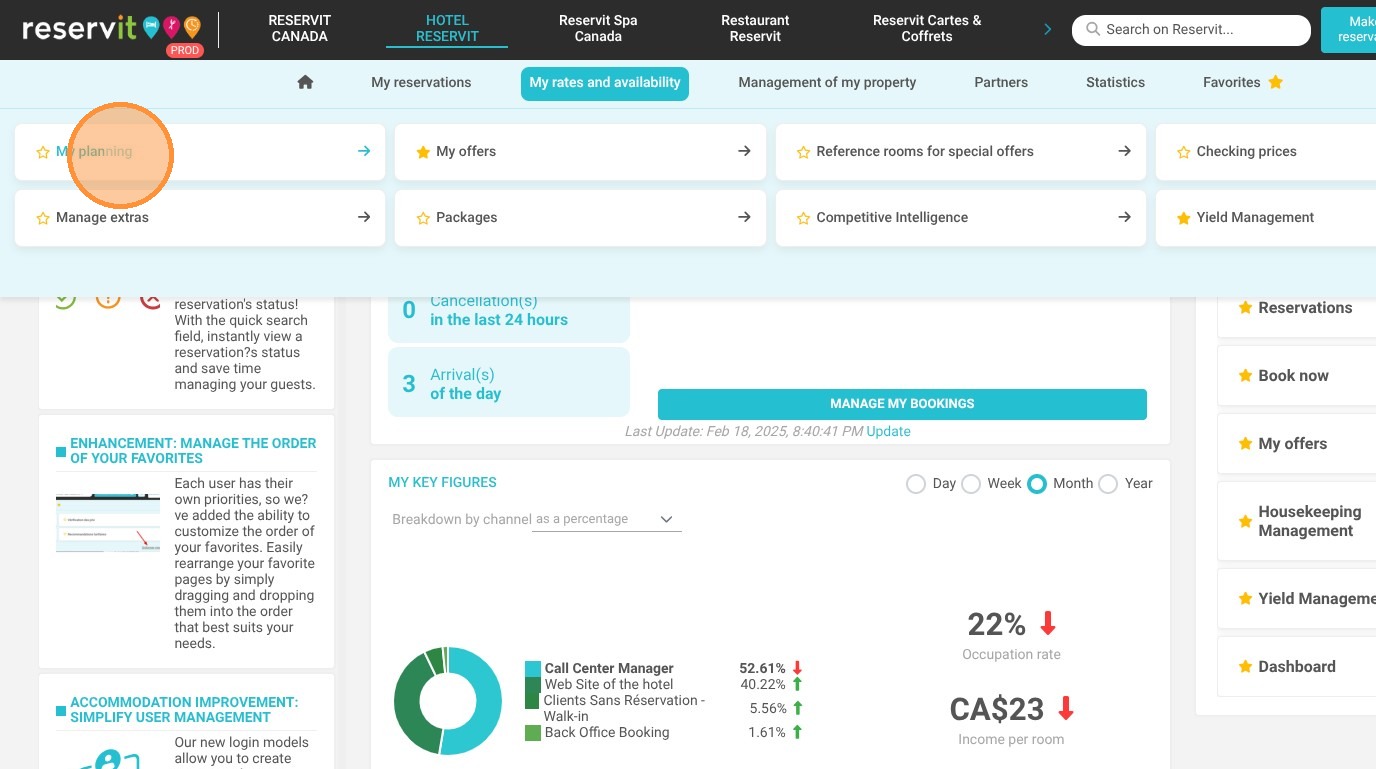This screenshot has height=769, width=1376.
Task: Click the magnifier icon in the search box
Action: (x=1093, y=30)
